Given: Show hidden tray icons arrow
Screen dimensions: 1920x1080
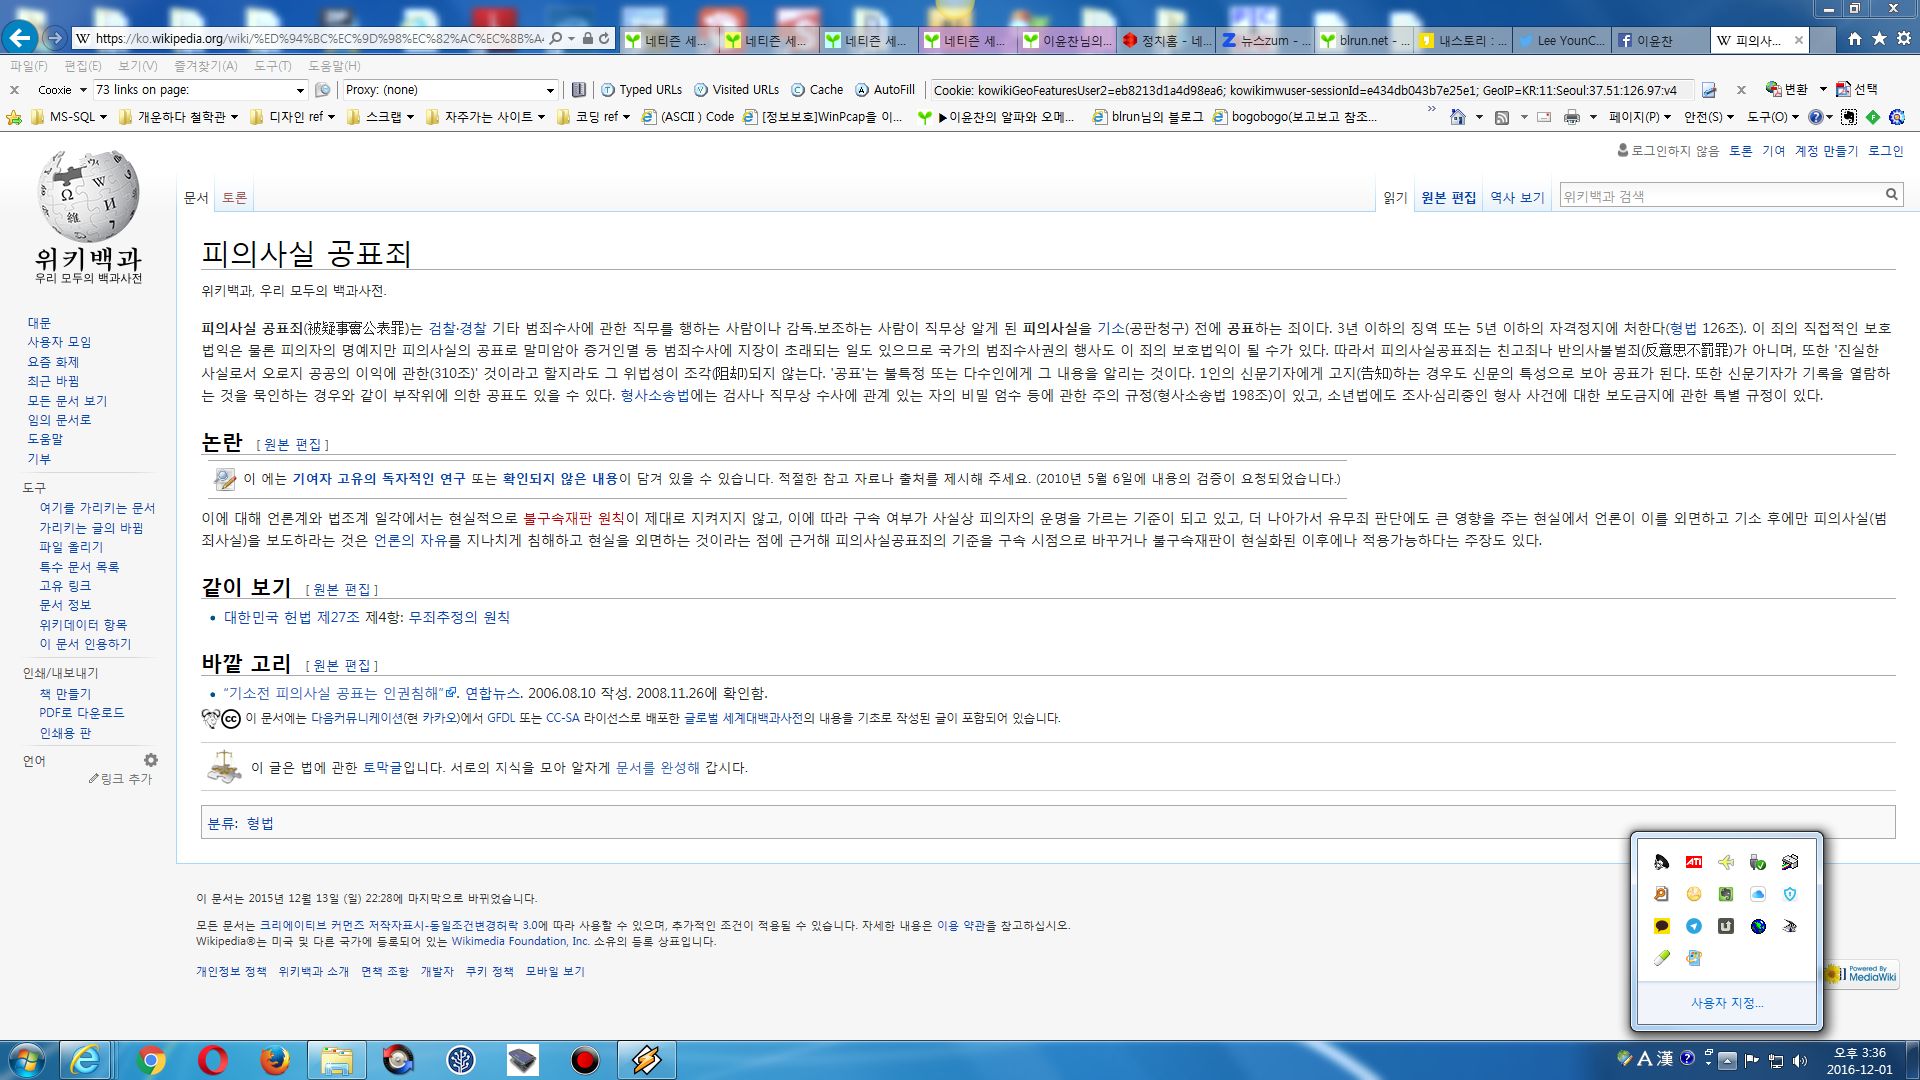Looking at the screenshot, I should [1727, 1060].
